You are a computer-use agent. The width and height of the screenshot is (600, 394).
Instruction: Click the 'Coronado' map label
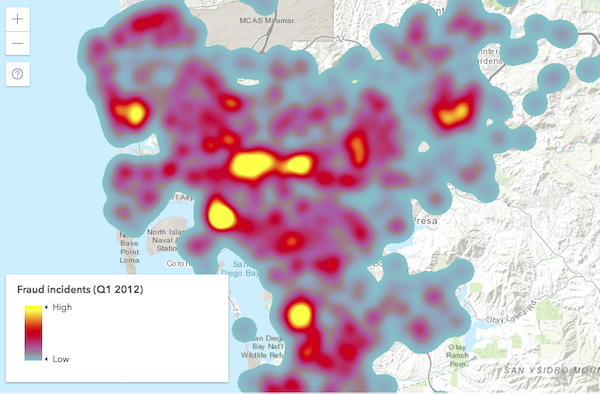click(179, 264)
